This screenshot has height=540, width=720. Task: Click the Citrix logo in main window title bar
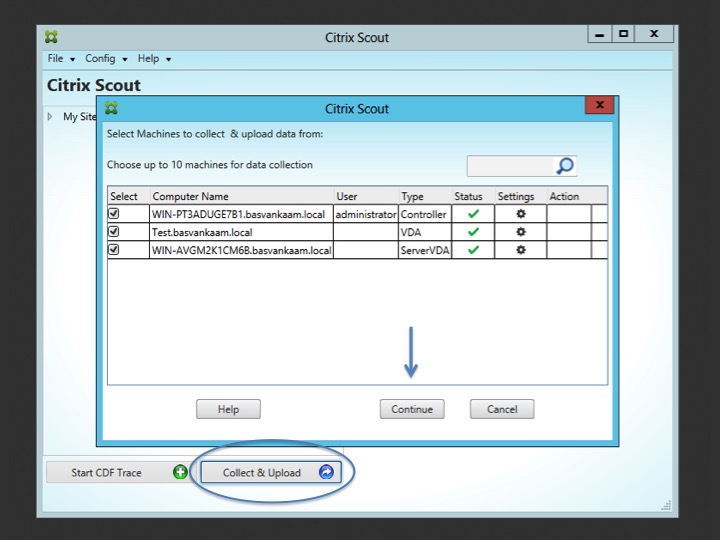pos(51,37)
